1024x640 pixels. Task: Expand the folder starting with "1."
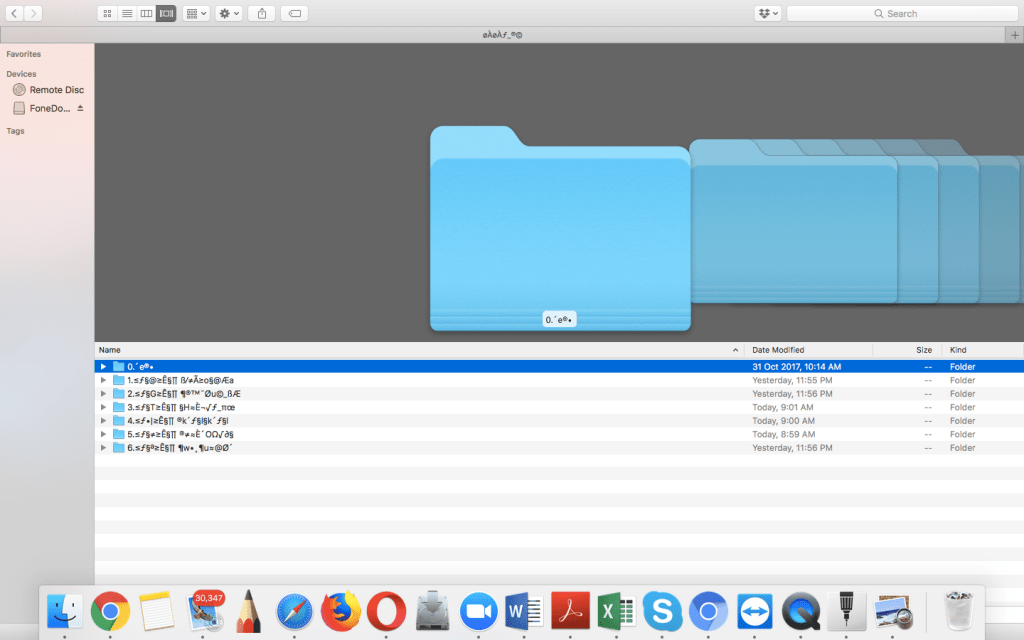103,380
